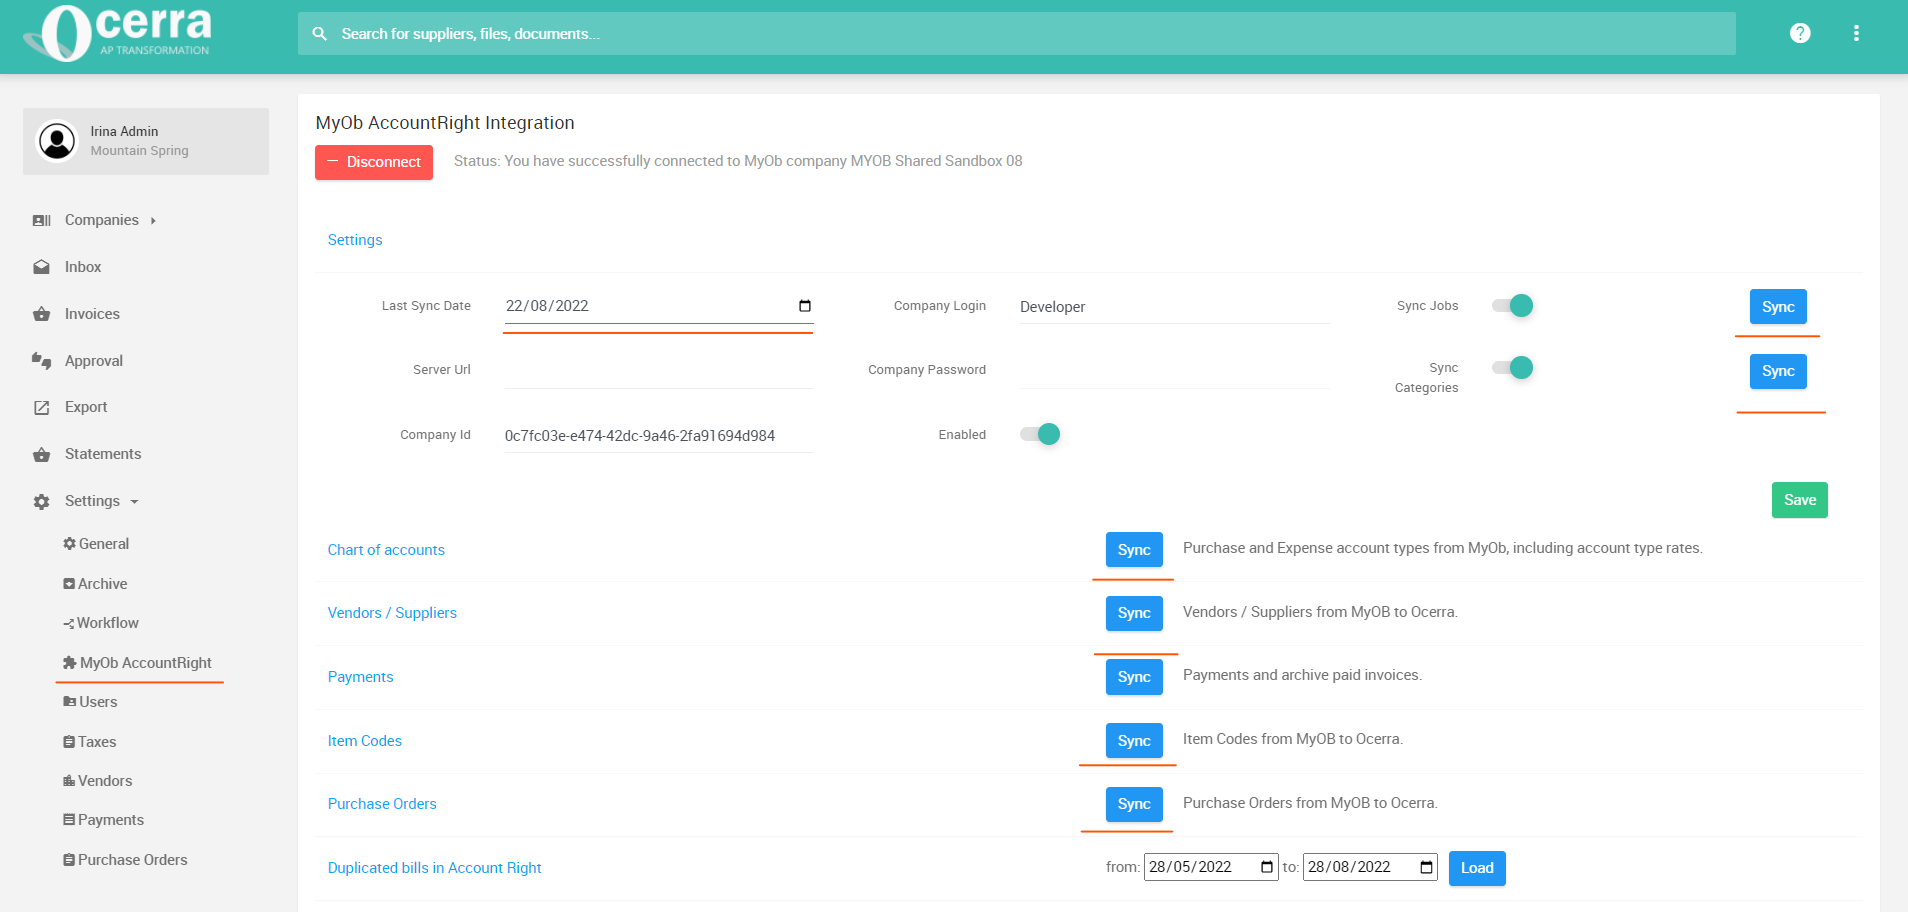
Task: Open the Item Codes link
Action: [x=365, y=741]
